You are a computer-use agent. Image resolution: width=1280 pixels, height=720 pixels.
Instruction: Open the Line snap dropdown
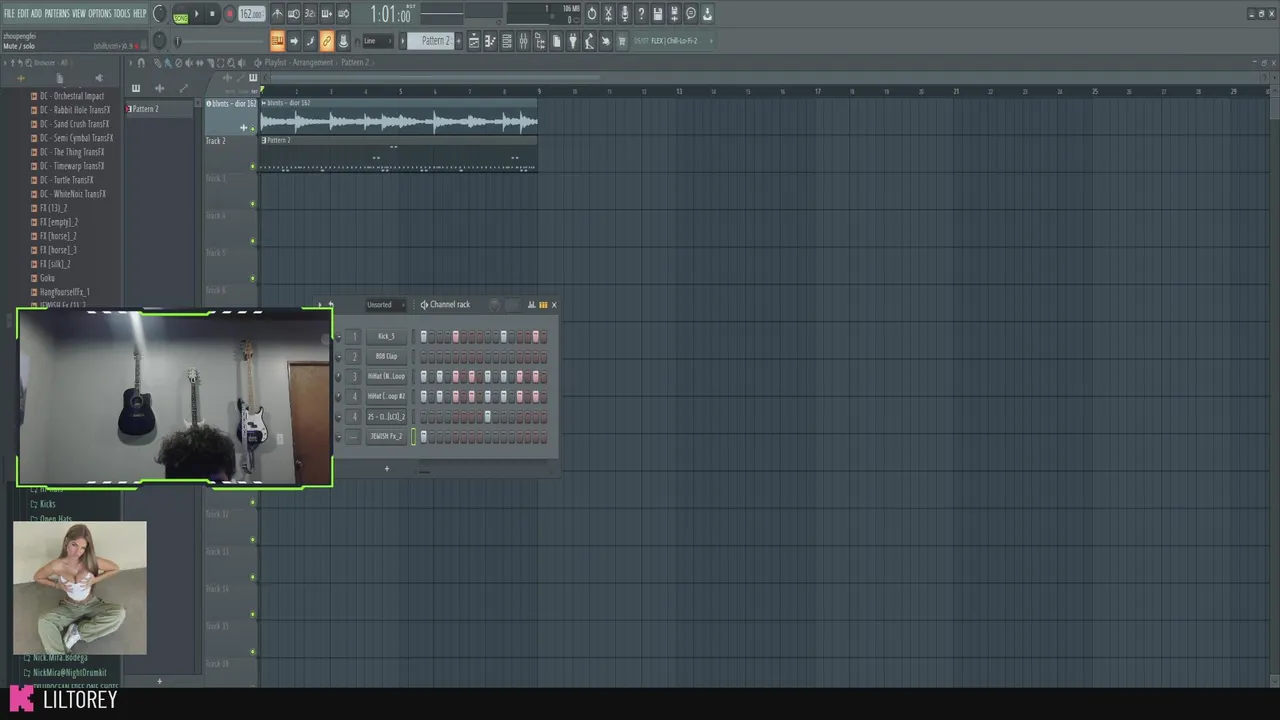pos(378,41)
